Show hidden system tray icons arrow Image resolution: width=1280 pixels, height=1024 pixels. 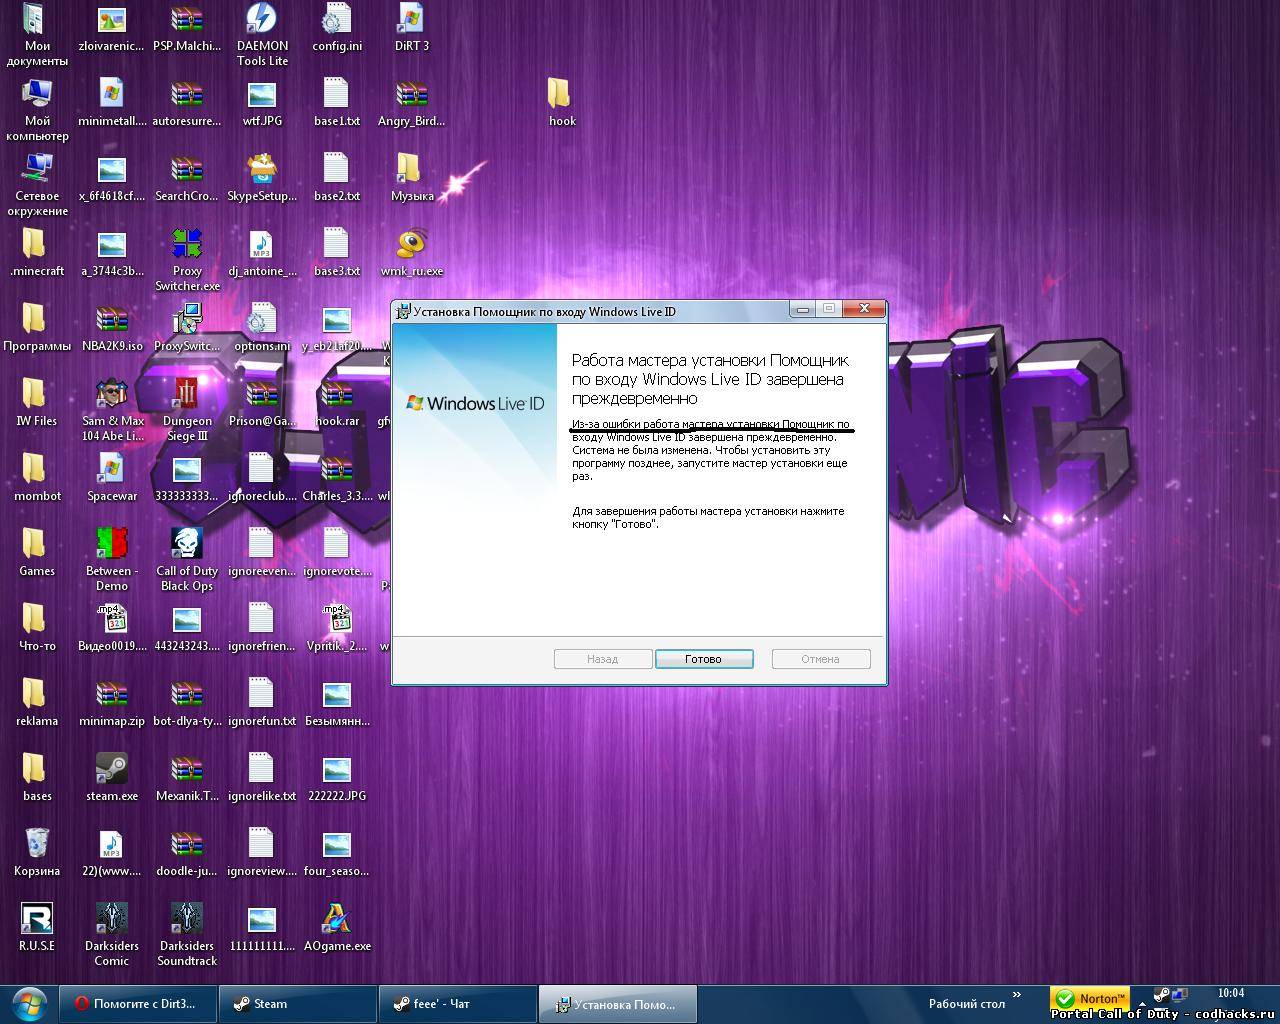tap(1142, 1003)
